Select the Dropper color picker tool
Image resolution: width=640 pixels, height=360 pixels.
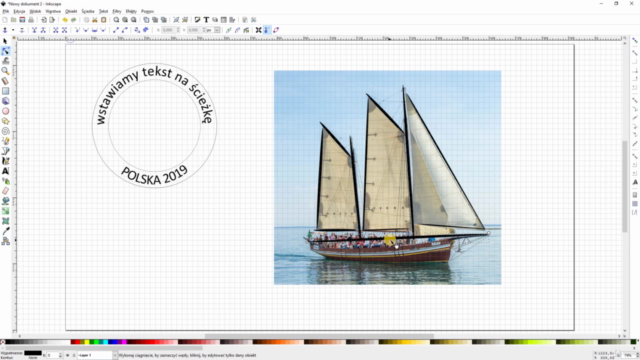click(5, 231)
